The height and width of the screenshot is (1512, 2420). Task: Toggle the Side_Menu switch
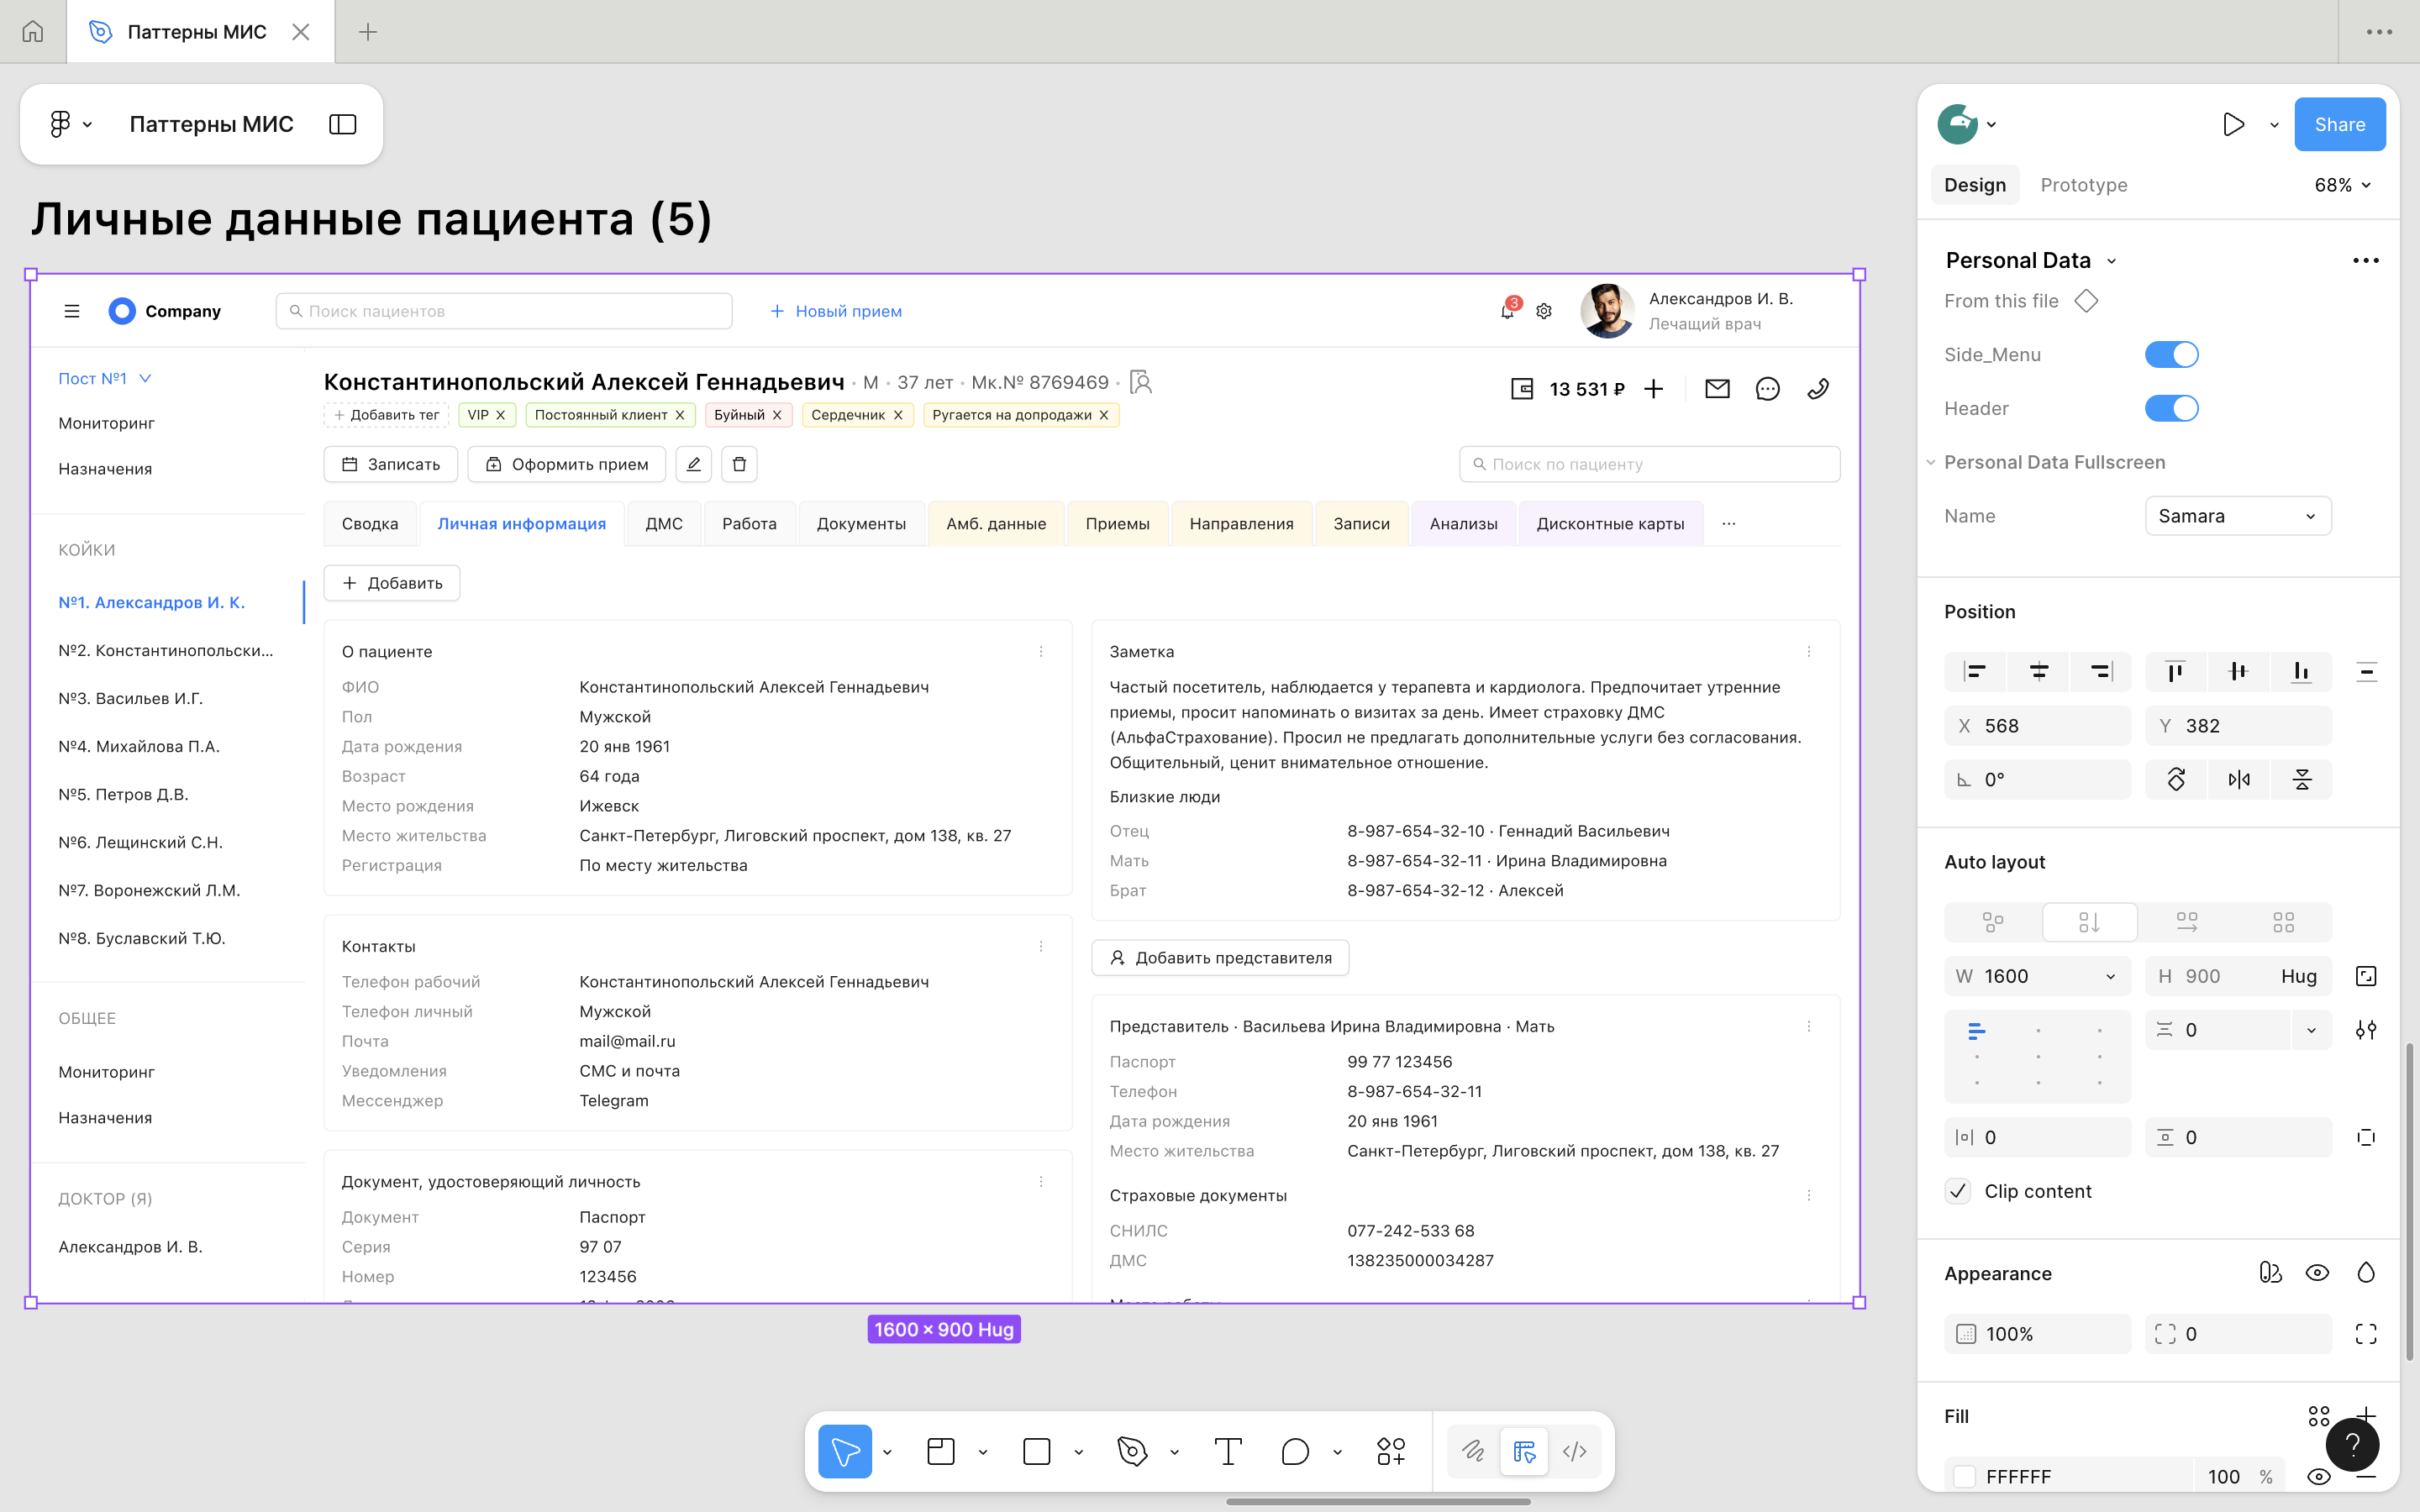[x=2171, y=355]
